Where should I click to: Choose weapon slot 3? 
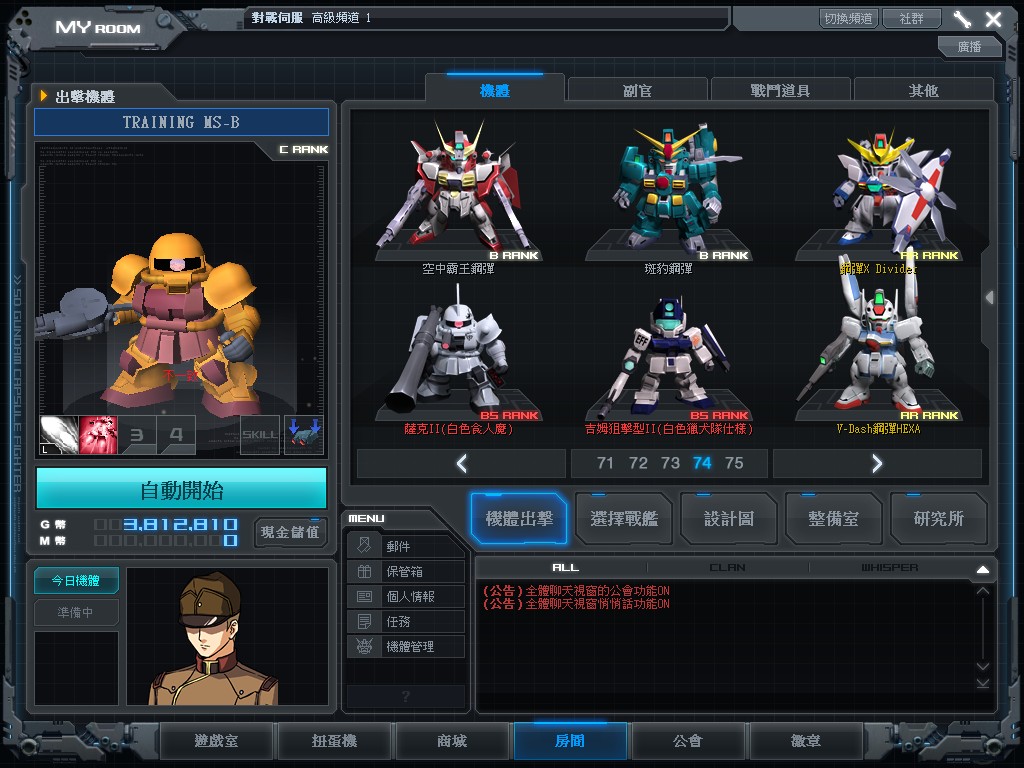pyautogui.click(x=137, y=435)
